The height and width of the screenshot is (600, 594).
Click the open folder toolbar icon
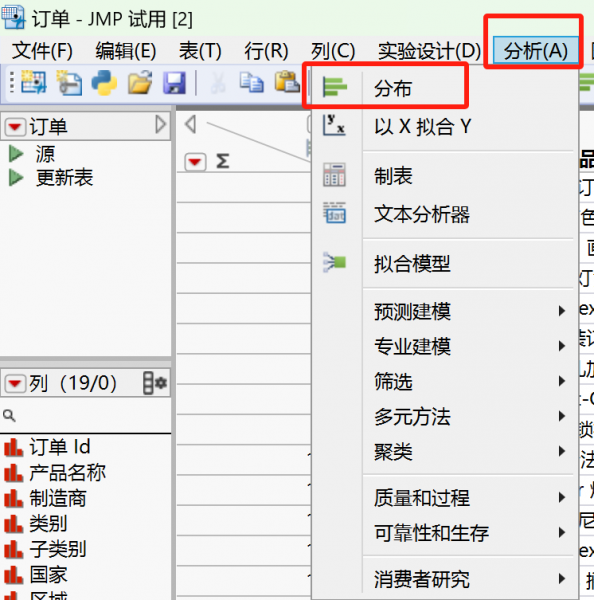140,83
